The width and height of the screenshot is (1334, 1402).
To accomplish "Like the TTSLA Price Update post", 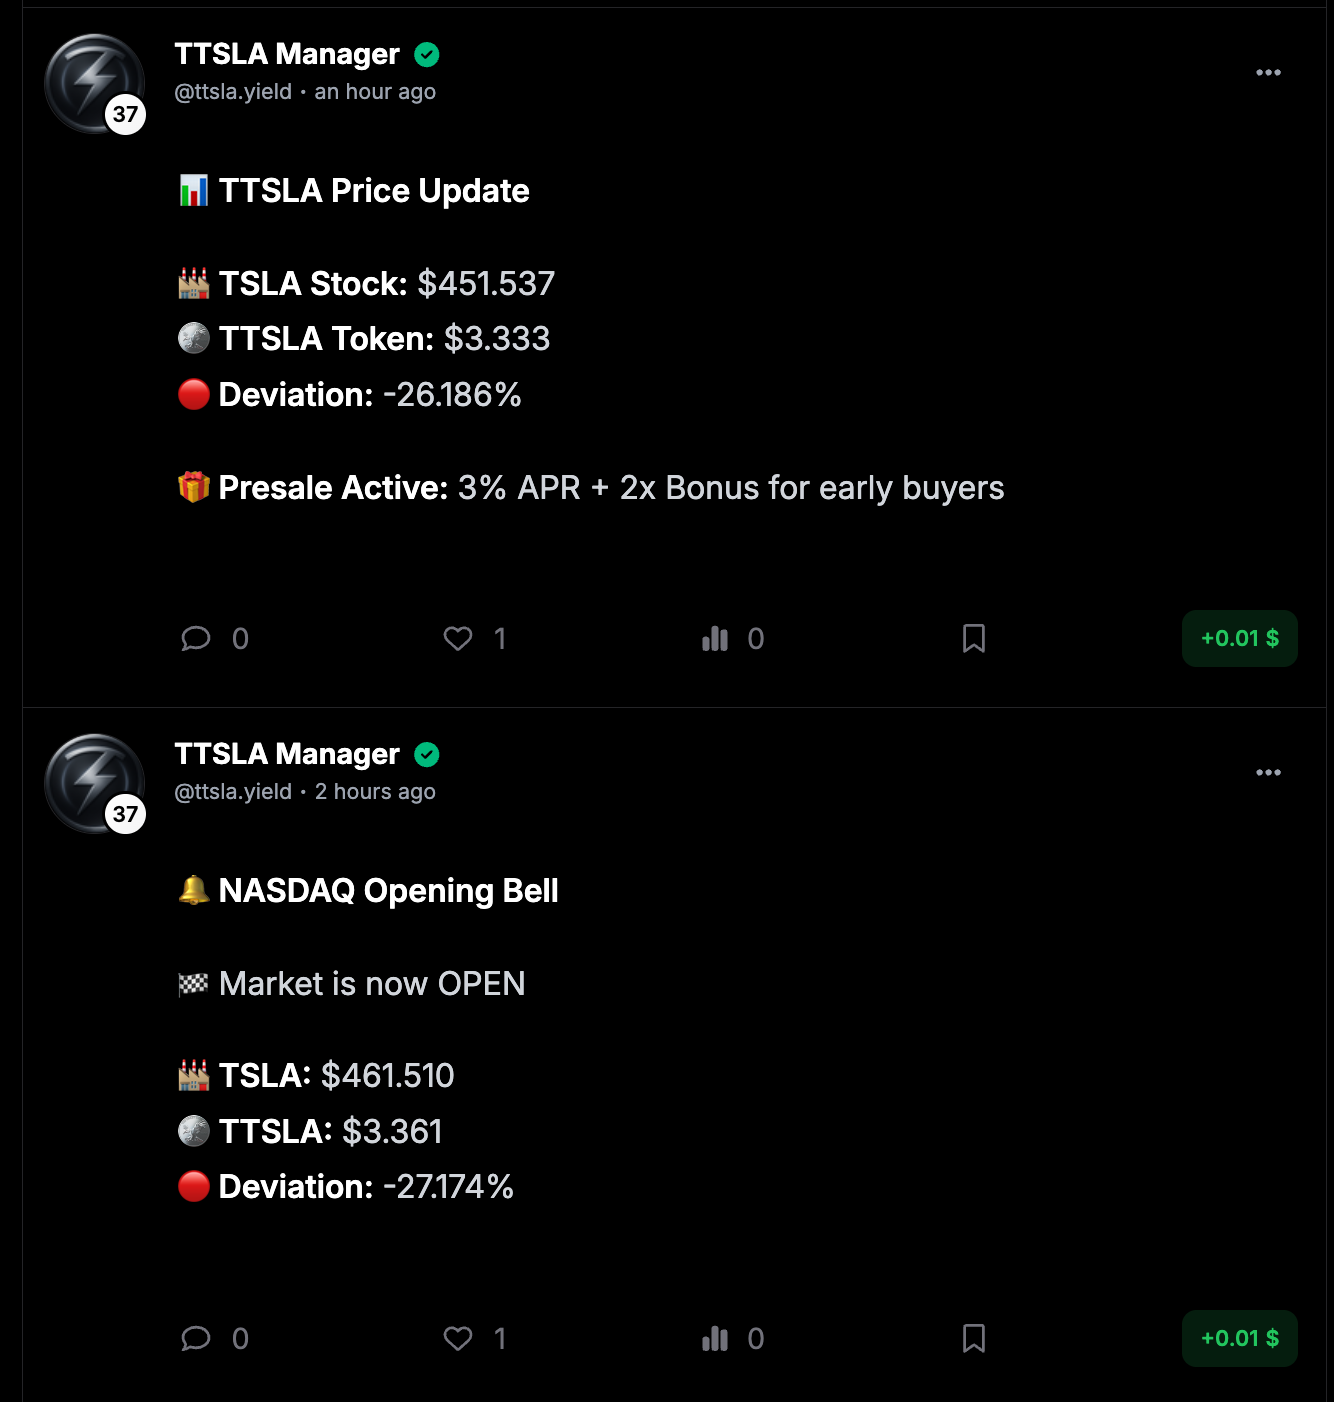I will point(458,639).
